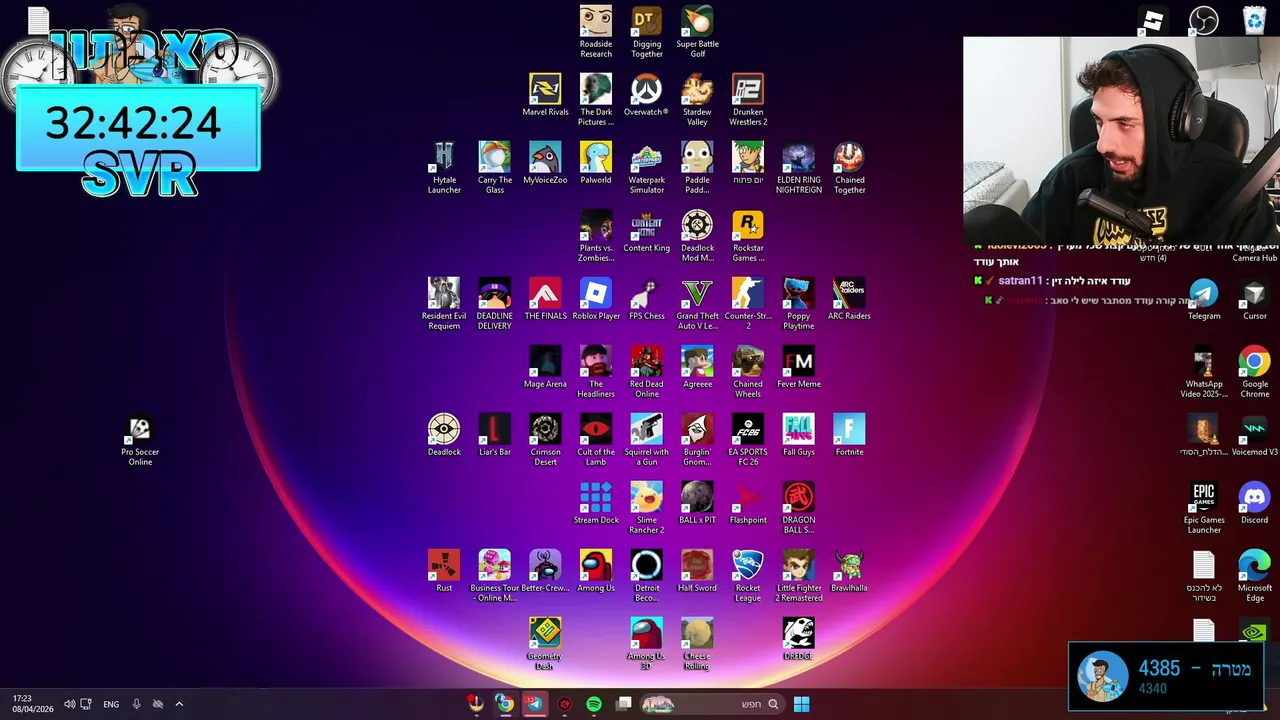1280x720 pixels.
Task: Expand the hidden tray icons chevron
Action: pyautogui.click(x=179, y=704)
